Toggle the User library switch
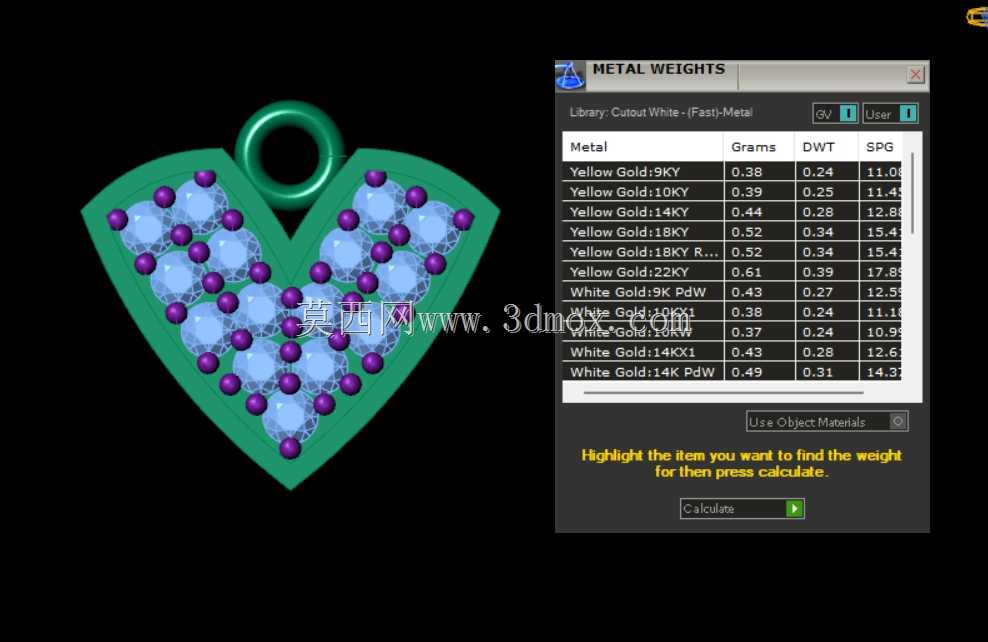 pyautogui.click(x=908, y=113)
